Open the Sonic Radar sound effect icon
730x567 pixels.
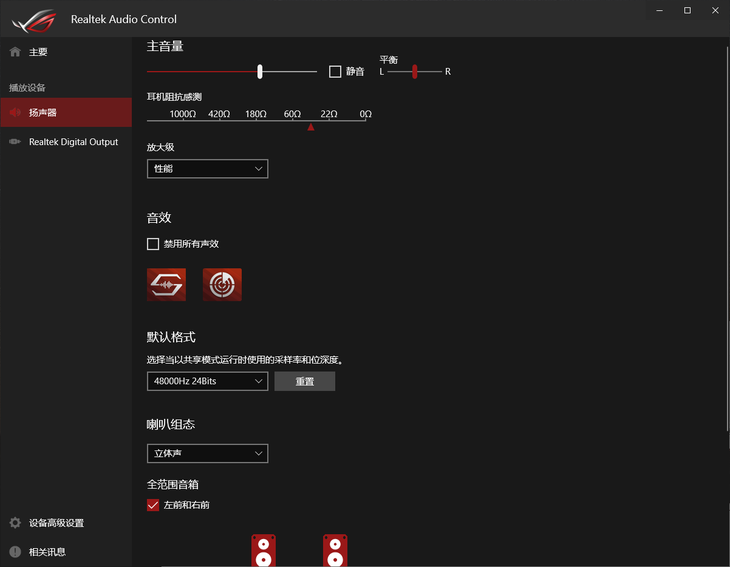(222, 284)
